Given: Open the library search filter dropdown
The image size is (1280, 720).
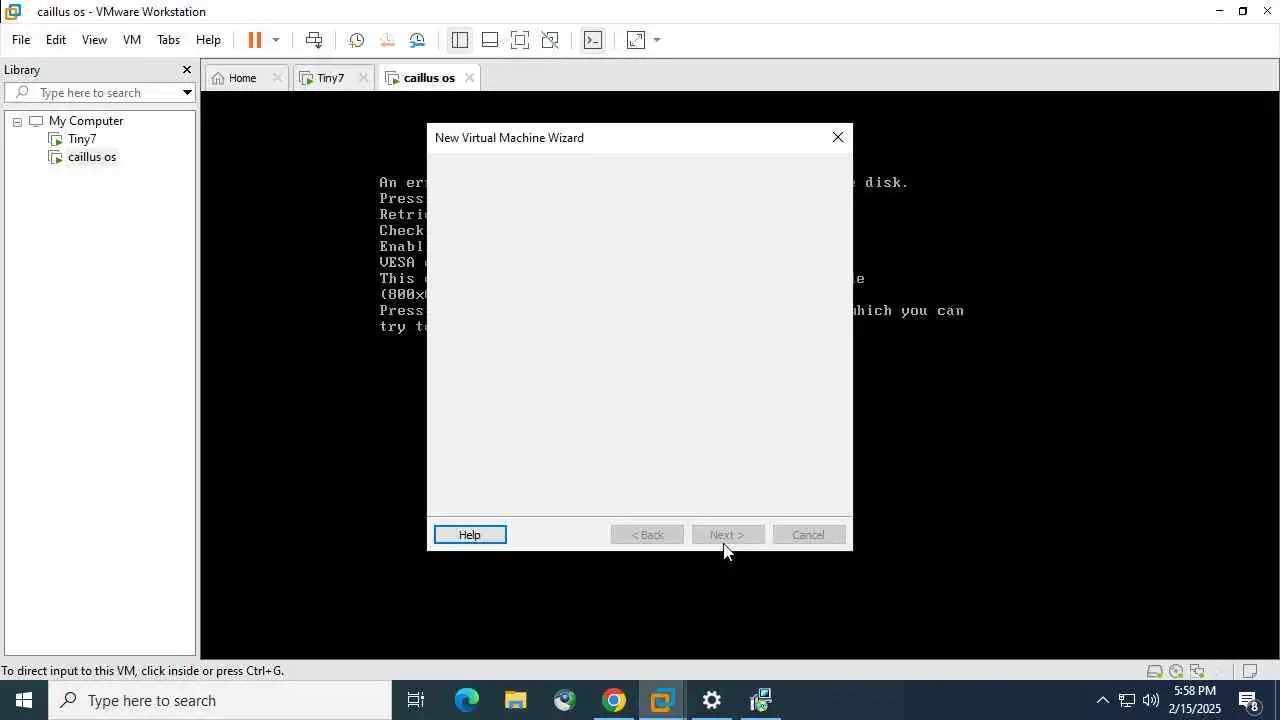Looking at the screenshot, I should pos(187,93).
